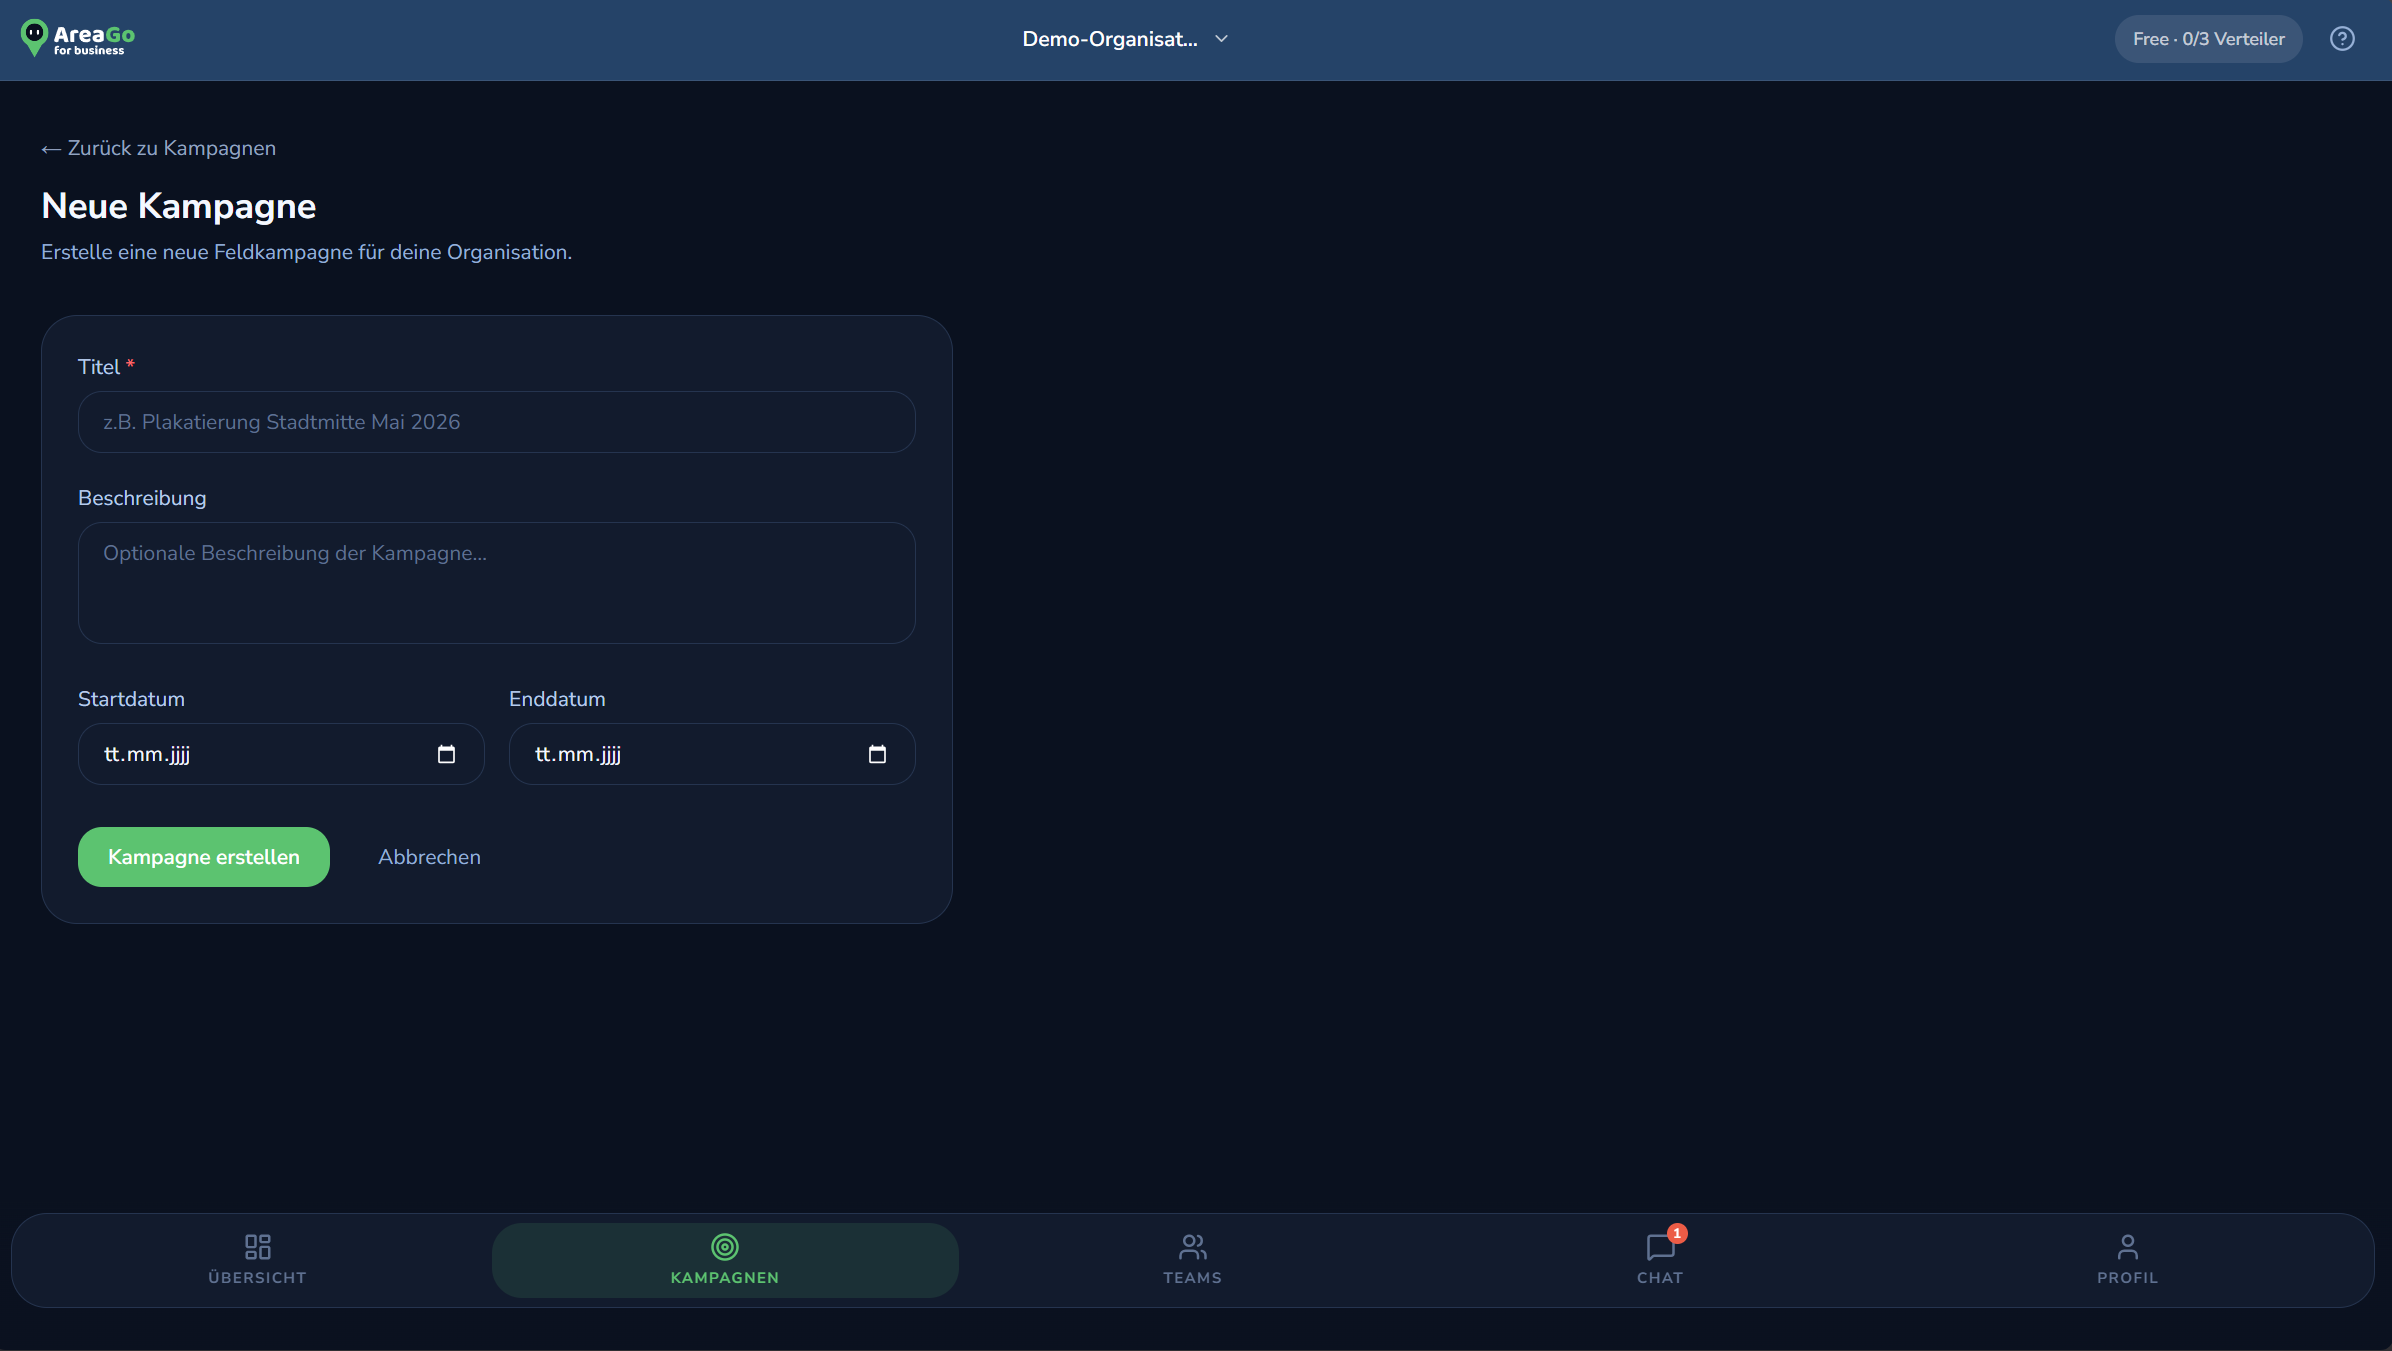This screenshot has height=1351, width=2392.
Task: Click Abbrechen to cancel the form
Action: 429,857
